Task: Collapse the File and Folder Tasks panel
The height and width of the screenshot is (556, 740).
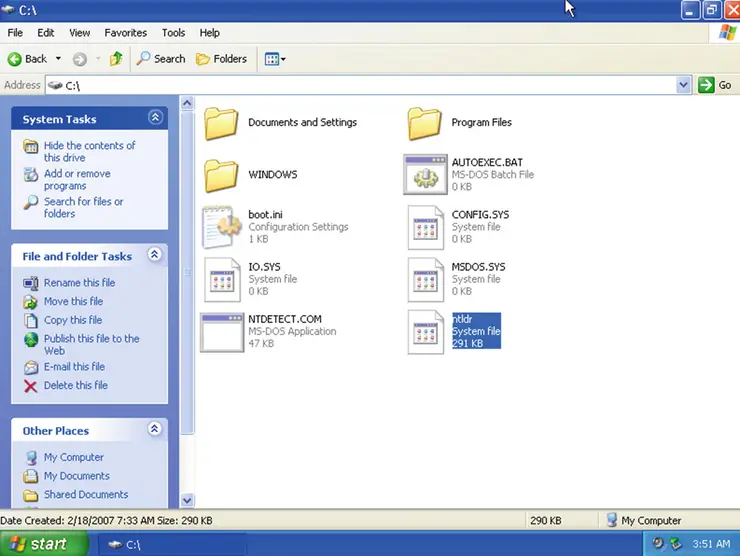Action: [155, 255]
